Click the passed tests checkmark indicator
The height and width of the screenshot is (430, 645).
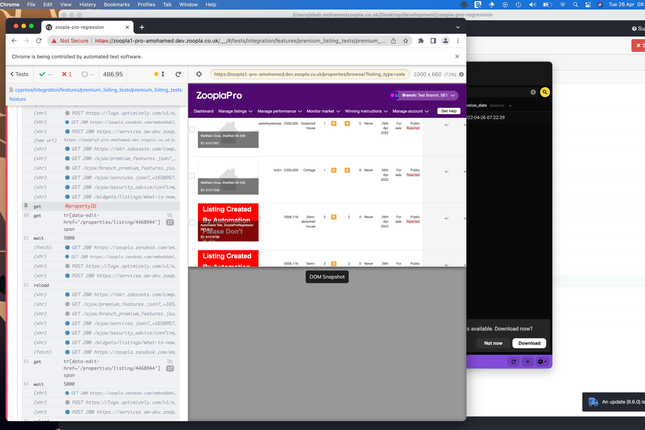[x=46, y=74]
